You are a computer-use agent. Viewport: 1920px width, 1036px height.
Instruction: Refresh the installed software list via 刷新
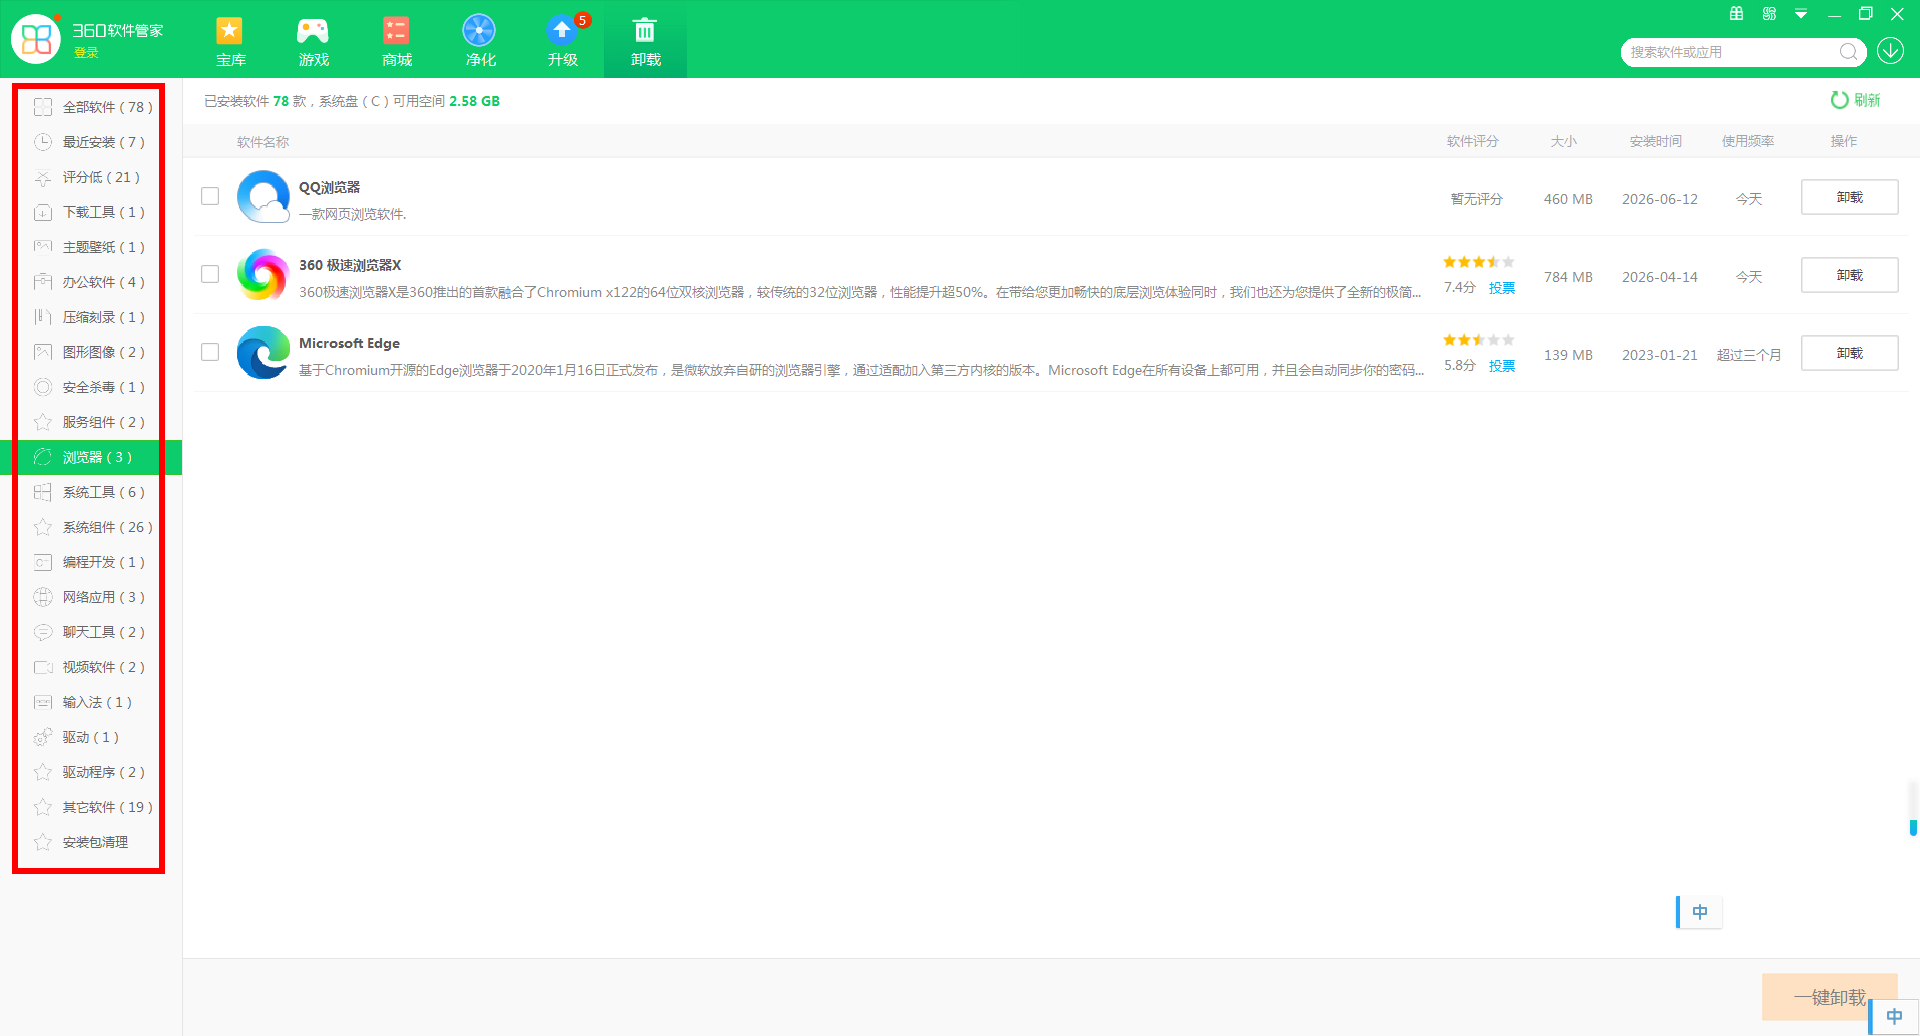pos(1856,100)
